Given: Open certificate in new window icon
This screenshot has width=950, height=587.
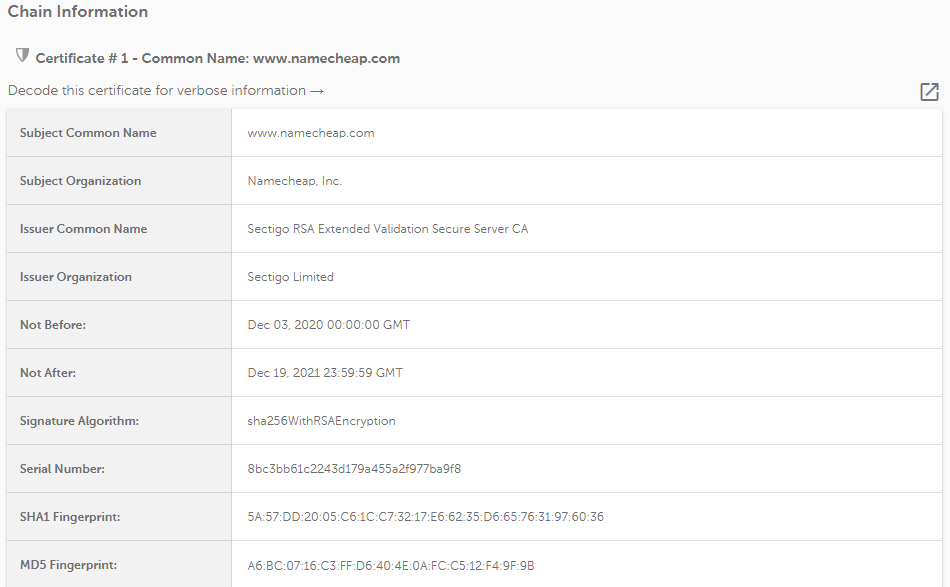Looking at the screenshot, I should point(929,91).
